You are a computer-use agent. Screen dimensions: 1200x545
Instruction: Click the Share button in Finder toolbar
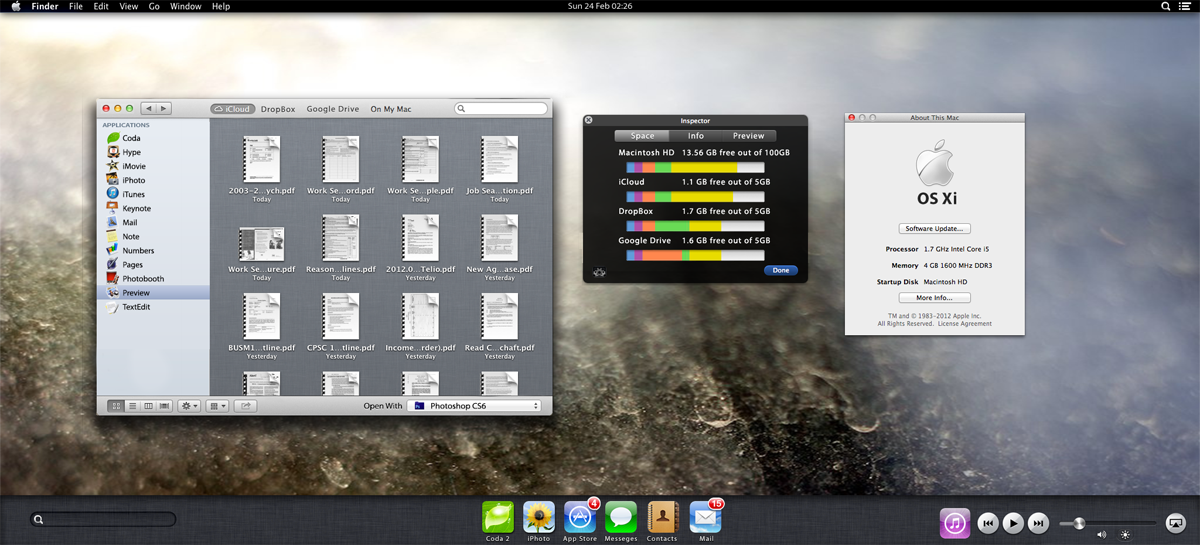point(245,406)
